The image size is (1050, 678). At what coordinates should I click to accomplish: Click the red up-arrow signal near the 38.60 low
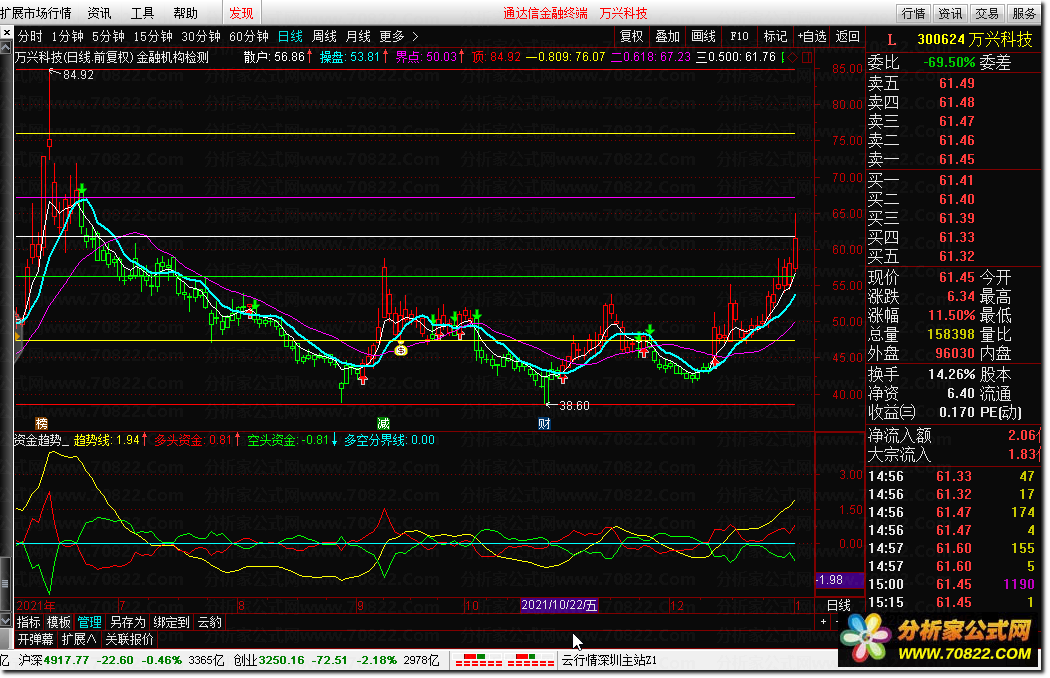(562, 379)
